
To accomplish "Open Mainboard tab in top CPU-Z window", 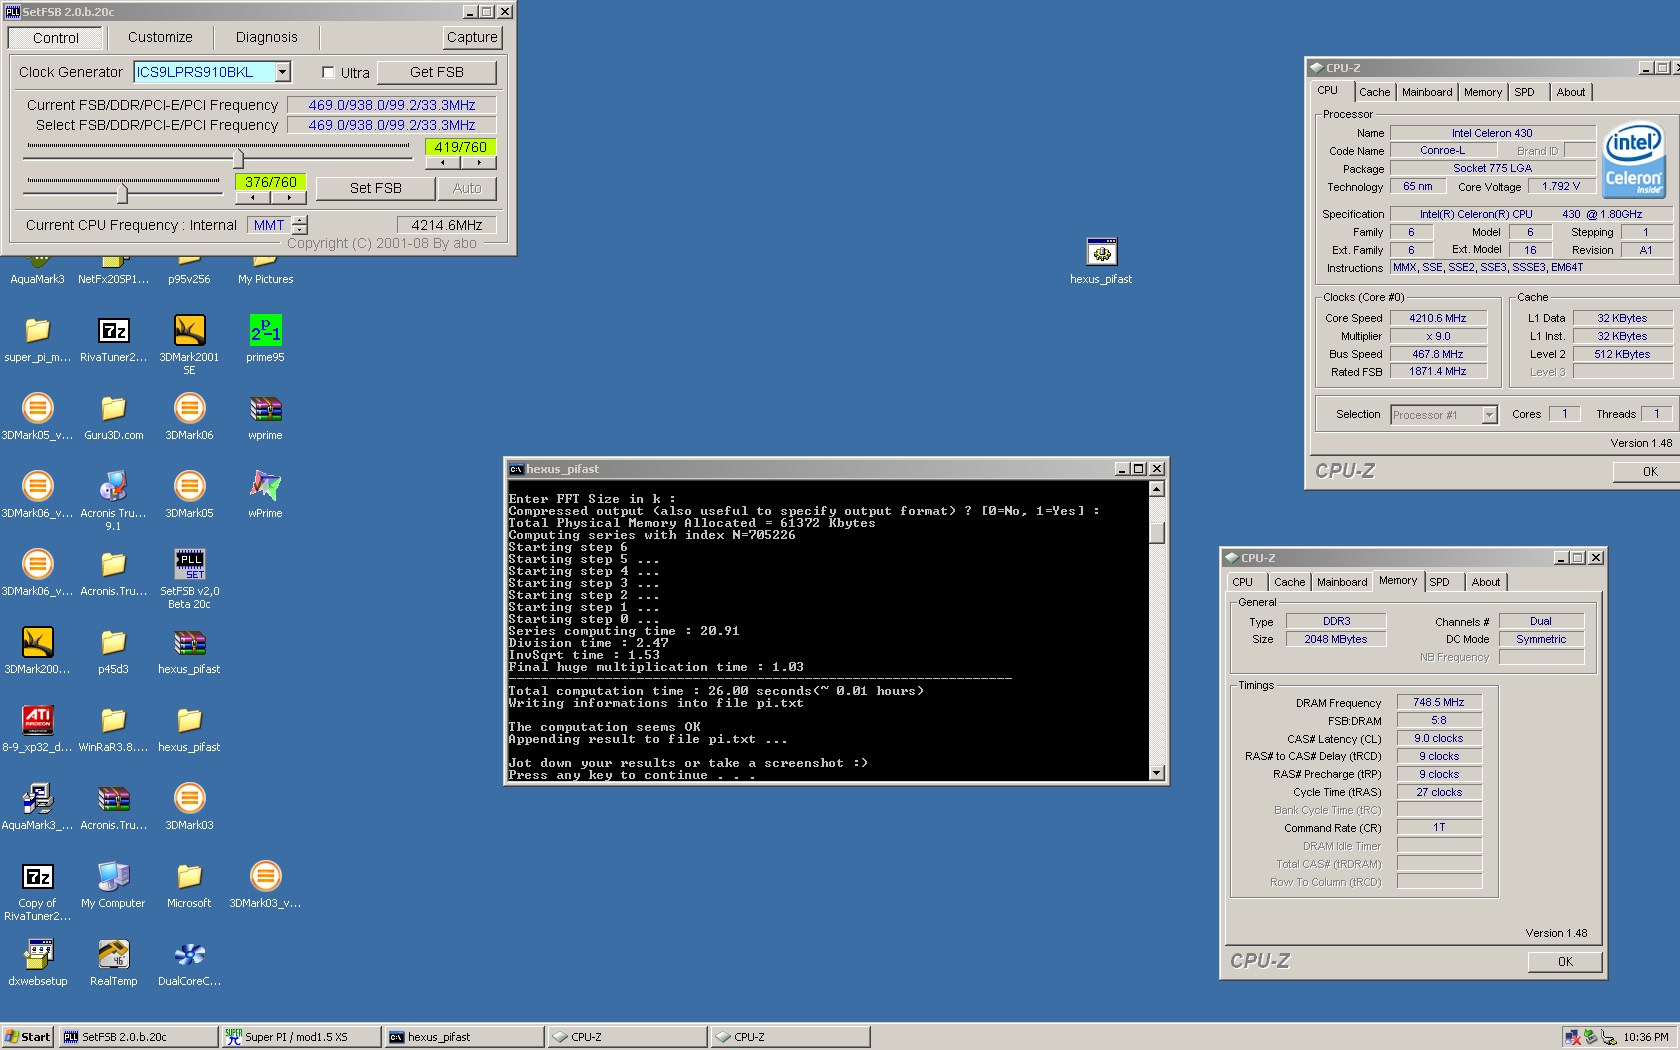I will coord(1427,92).
